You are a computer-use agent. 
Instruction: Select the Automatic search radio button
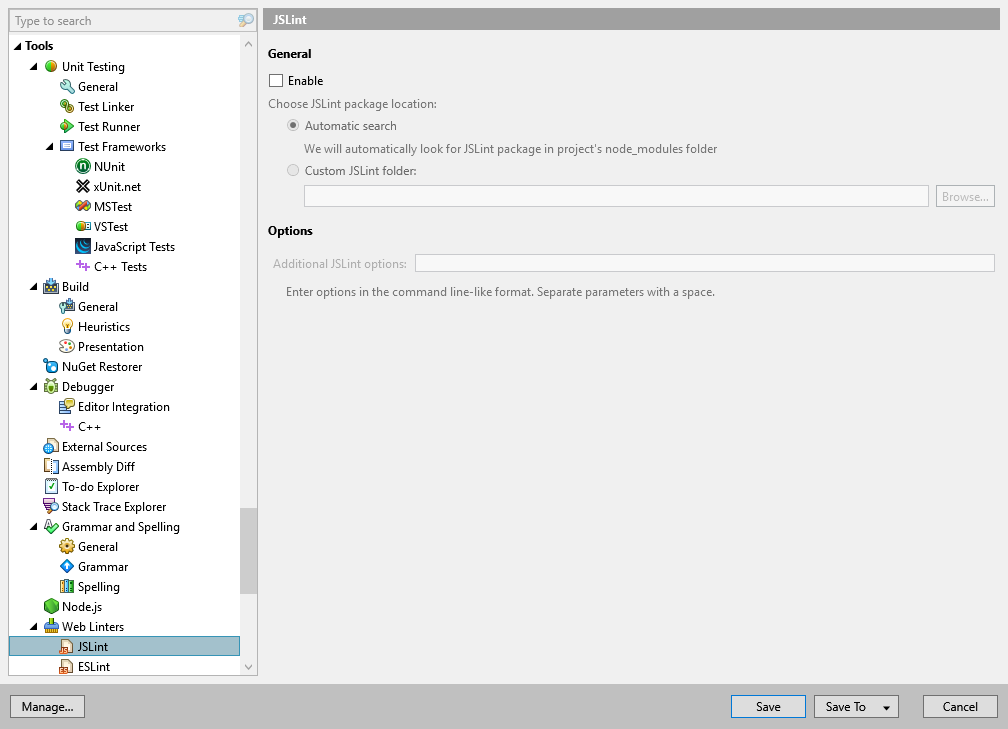point(293,125)
